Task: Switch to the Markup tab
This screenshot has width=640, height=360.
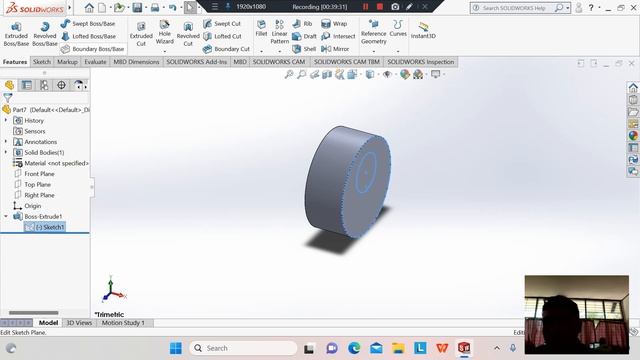Action: pyautogui.click(x=67, y=62)
